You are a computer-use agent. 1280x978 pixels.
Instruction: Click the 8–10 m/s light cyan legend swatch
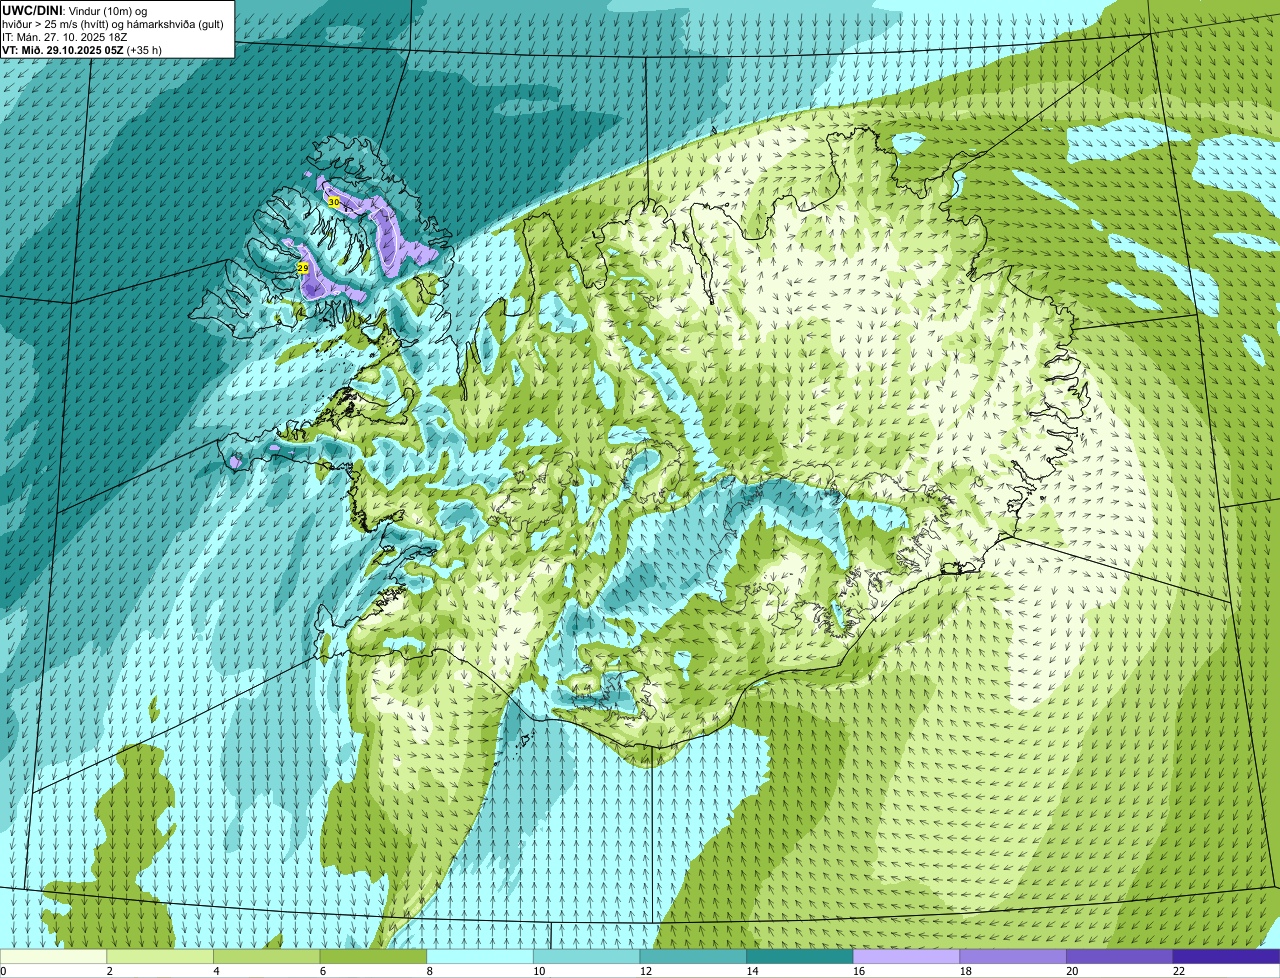point(480,956)
